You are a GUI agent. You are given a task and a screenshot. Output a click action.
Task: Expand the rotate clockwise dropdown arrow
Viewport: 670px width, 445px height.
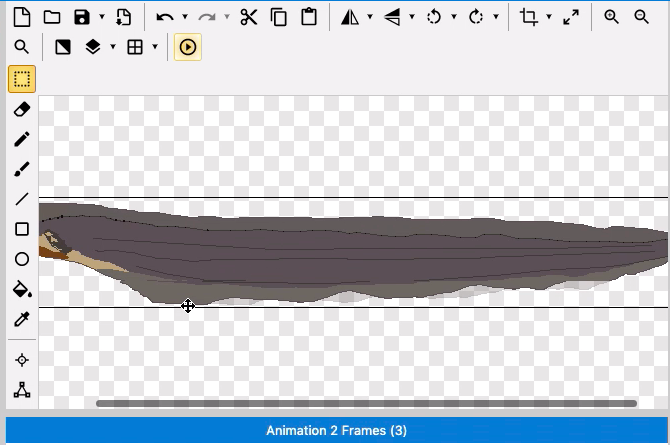pos(496,17)
